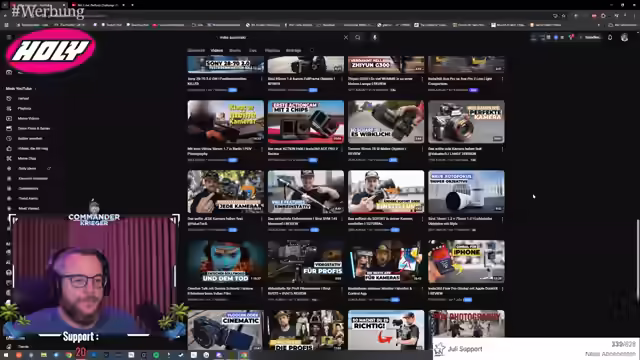
Task: Open three-dot menu of Perfekte Kamera video
Action: click(x=502, y=149)
